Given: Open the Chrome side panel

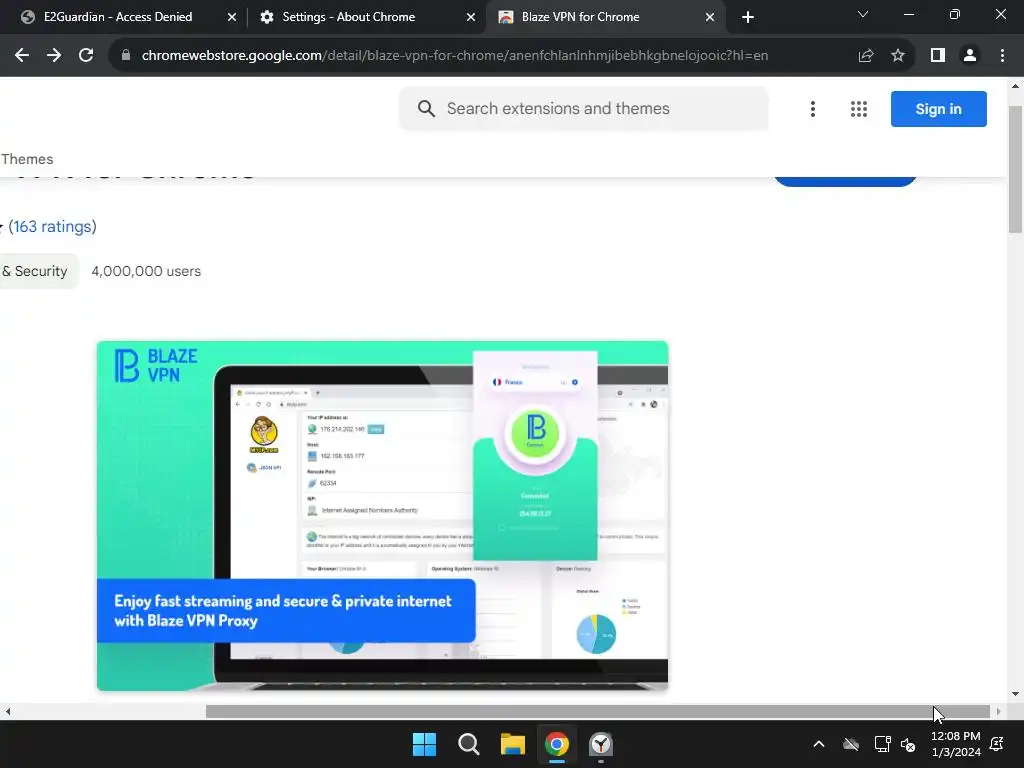Looking at the screenshot, I should pyautogui.click(x=938, y=56).
